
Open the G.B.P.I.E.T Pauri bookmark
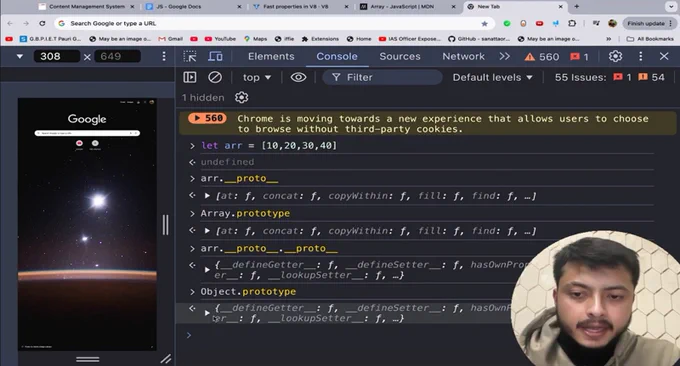(50, 39)
